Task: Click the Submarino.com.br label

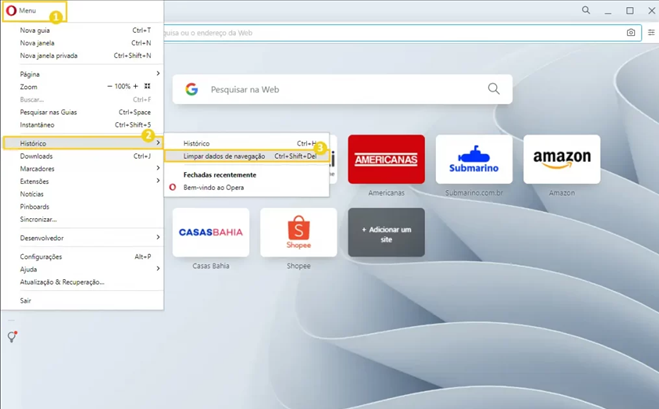Action: point(474,193)
